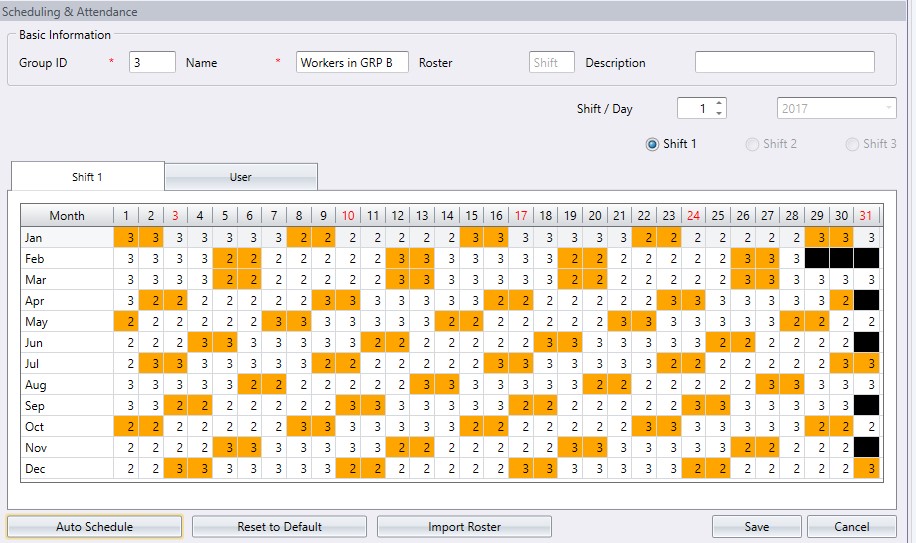916x543 pixels.
Task: Click the red day 24 column header
Action: click(x=693, y=215)
